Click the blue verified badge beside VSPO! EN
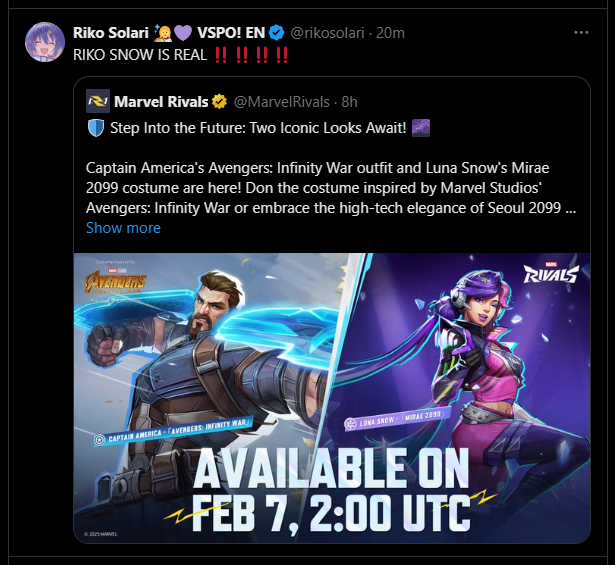The width and height of the screenshot is (615, 565). coord(277,33)
